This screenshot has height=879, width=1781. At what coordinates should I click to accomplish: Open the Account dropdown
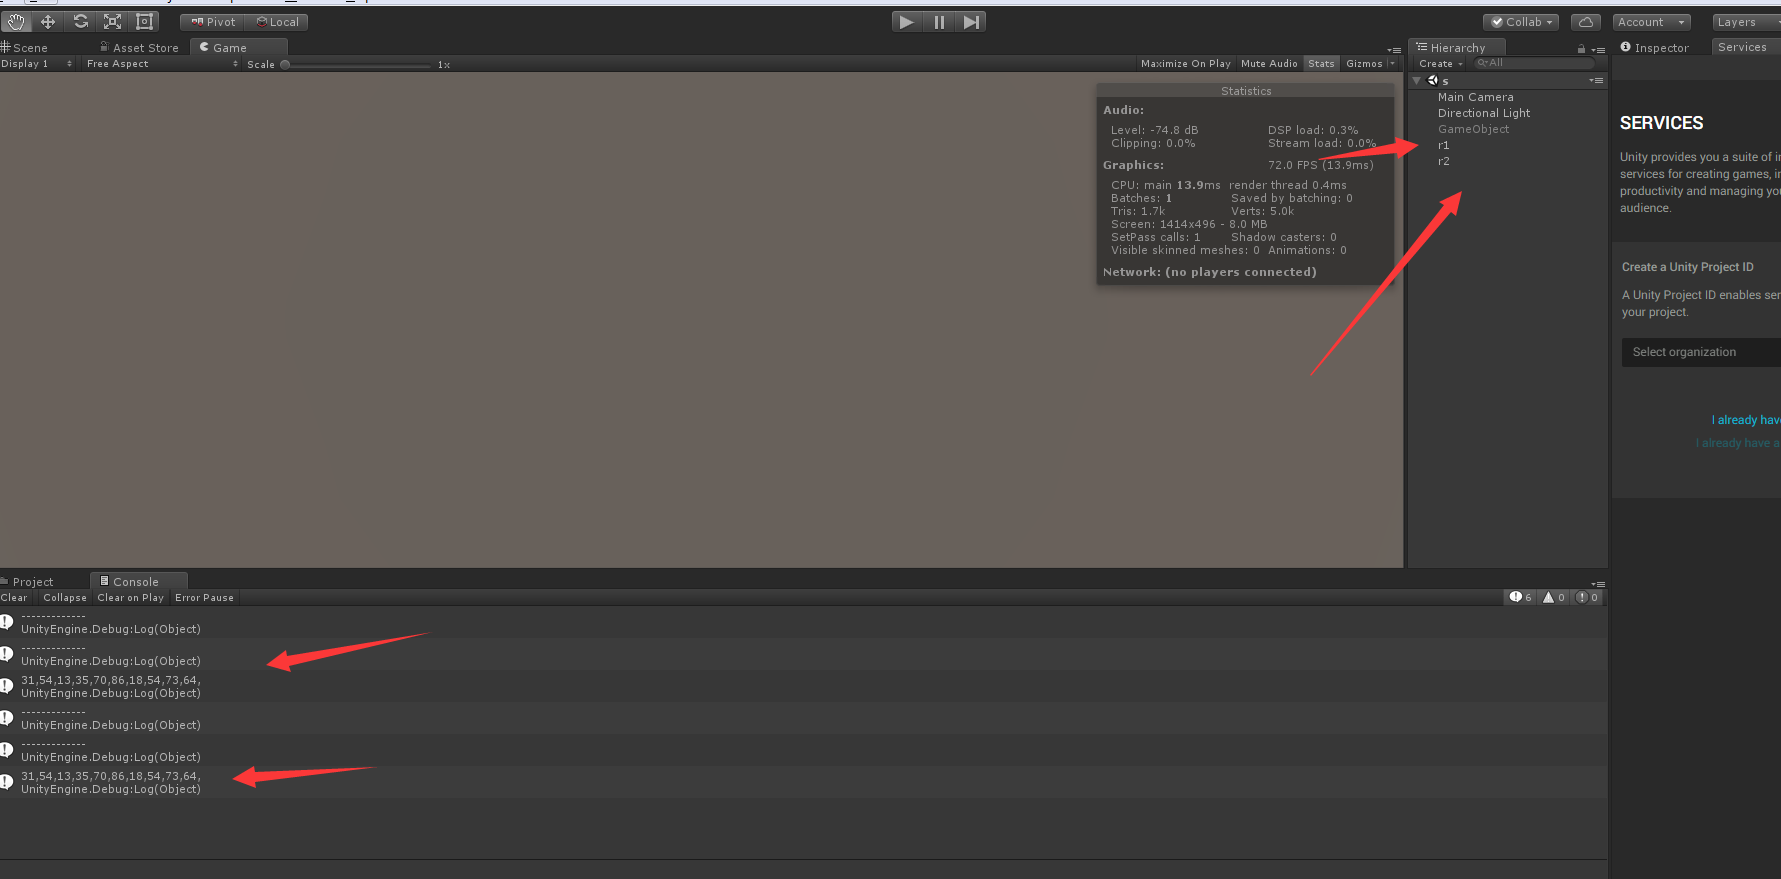click(1651, 22)
